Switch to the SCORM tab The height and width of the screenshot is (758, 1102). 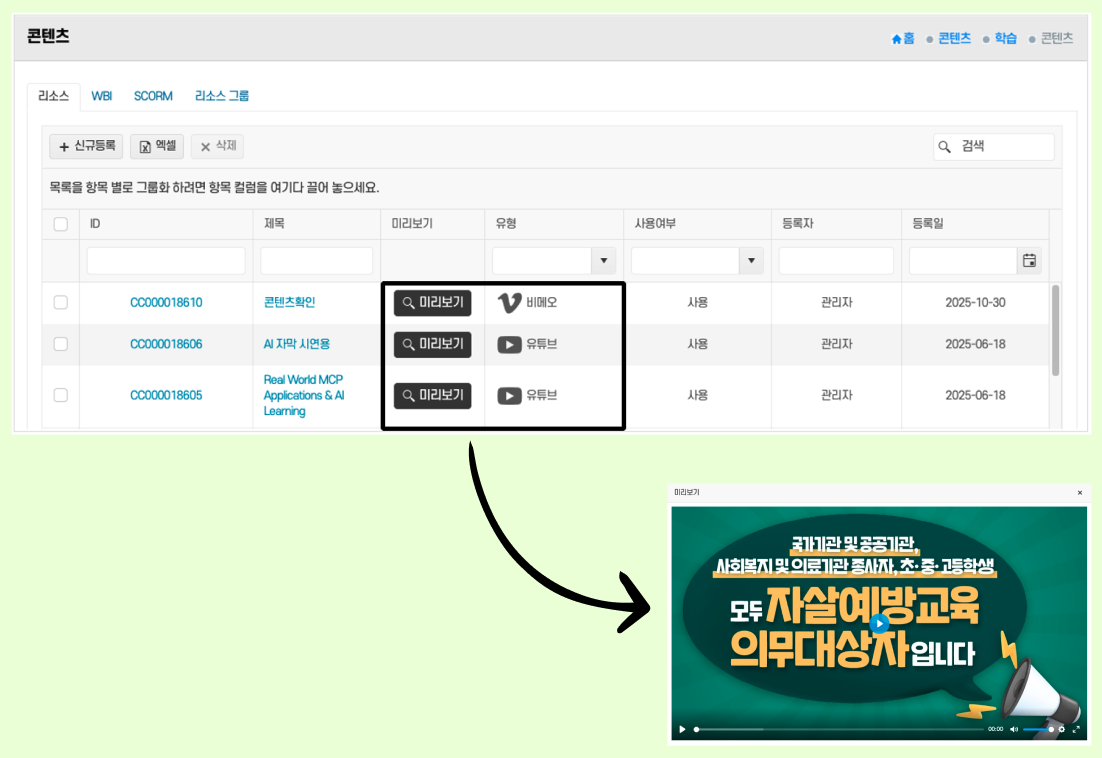pos(152,96)
